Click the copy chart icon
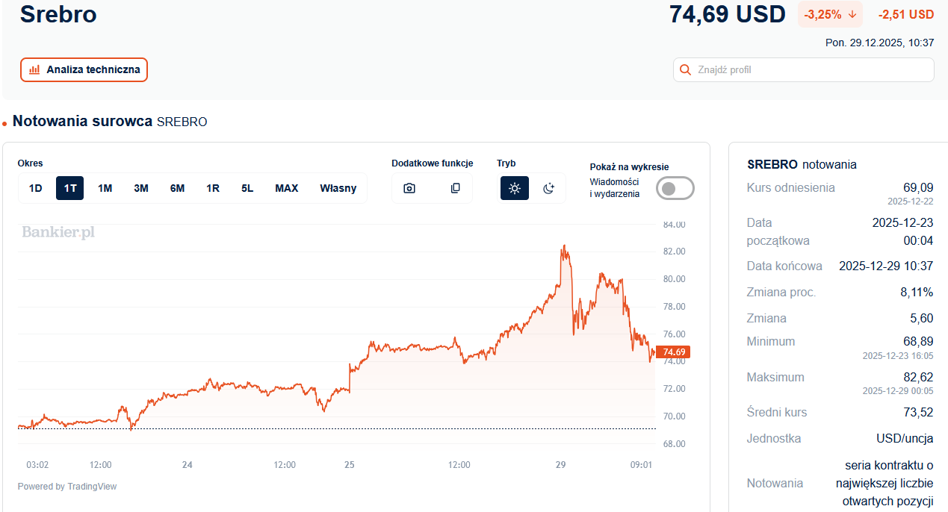 (x=455, y=188)
